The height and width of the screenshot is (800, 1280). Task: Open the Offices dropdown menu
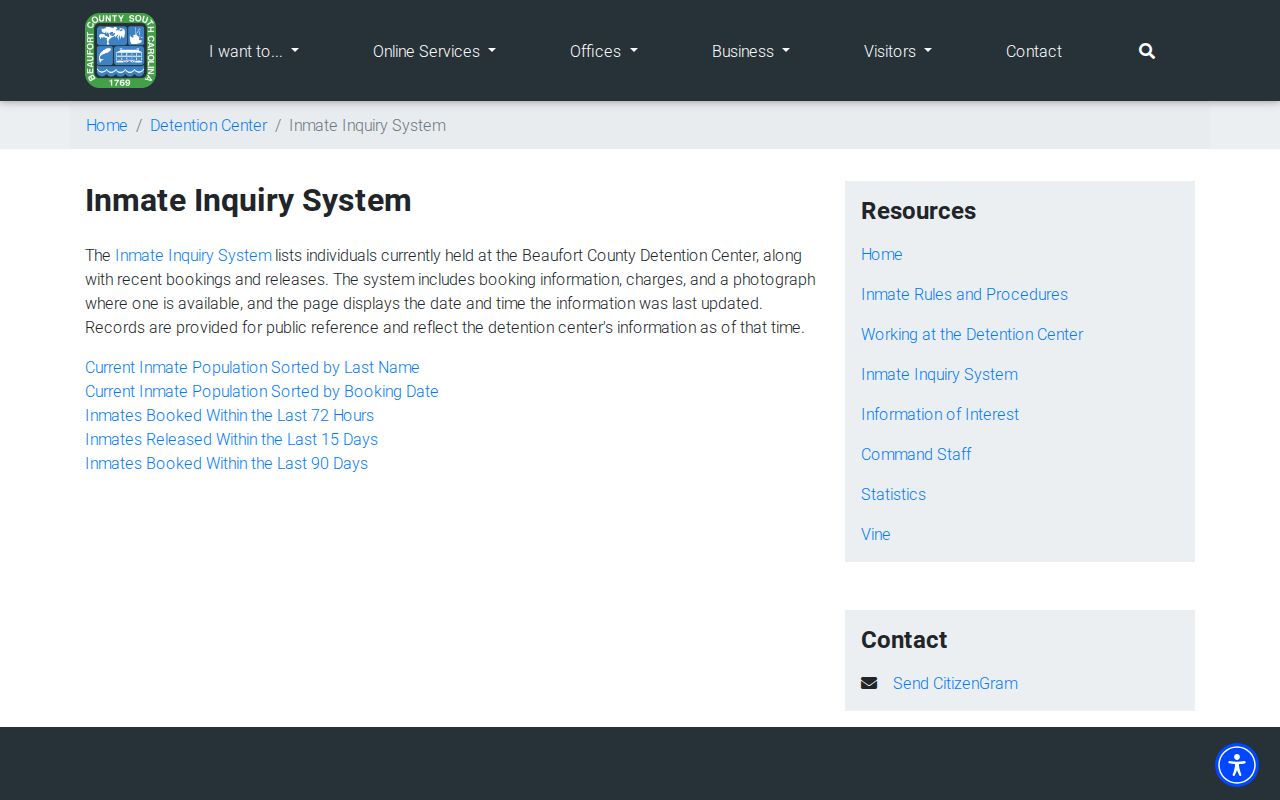click(x=604, y=51)
